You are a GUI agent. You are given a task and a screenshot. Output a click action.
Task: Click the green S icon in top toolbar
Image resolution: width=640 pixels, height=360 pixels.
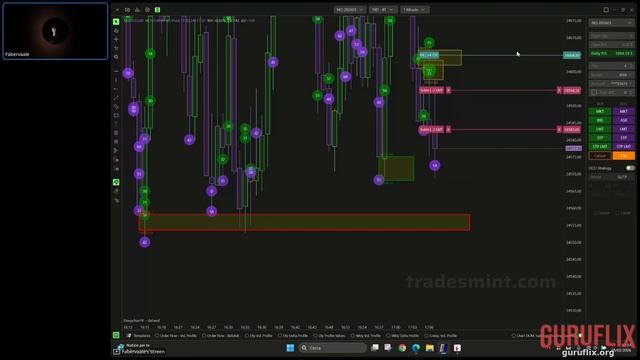tap(158, 10)
